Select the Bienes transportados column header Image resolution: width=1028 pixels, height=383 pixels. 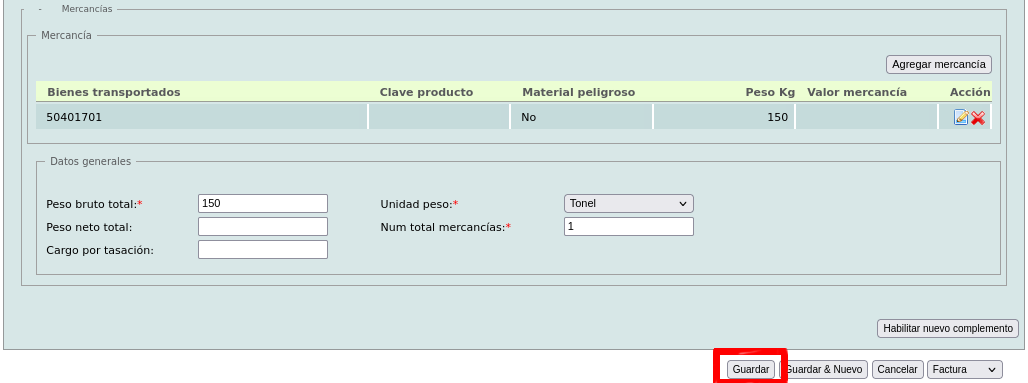coord(113,92)
